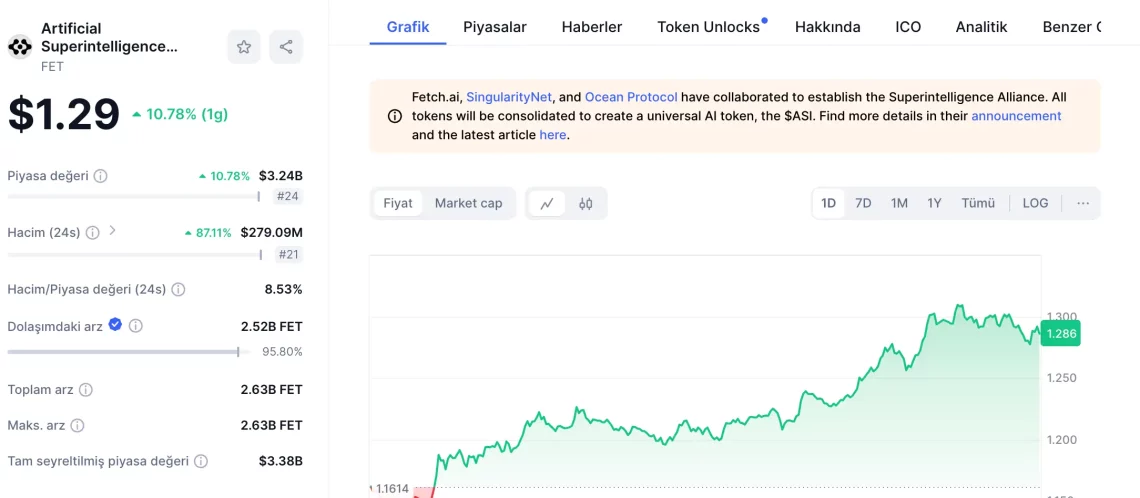Click the share icon button
This screenshot has width=1140, height=498.
pyautogui.click(x=286, y=47)
